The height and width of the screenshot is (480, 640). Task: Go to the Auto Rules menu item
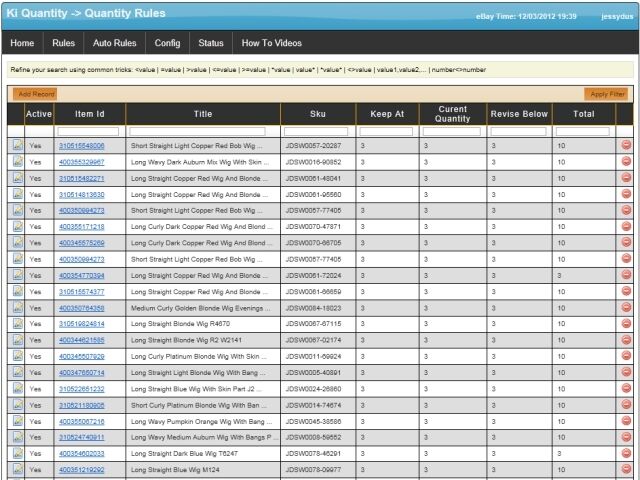[x=115, y=44]
